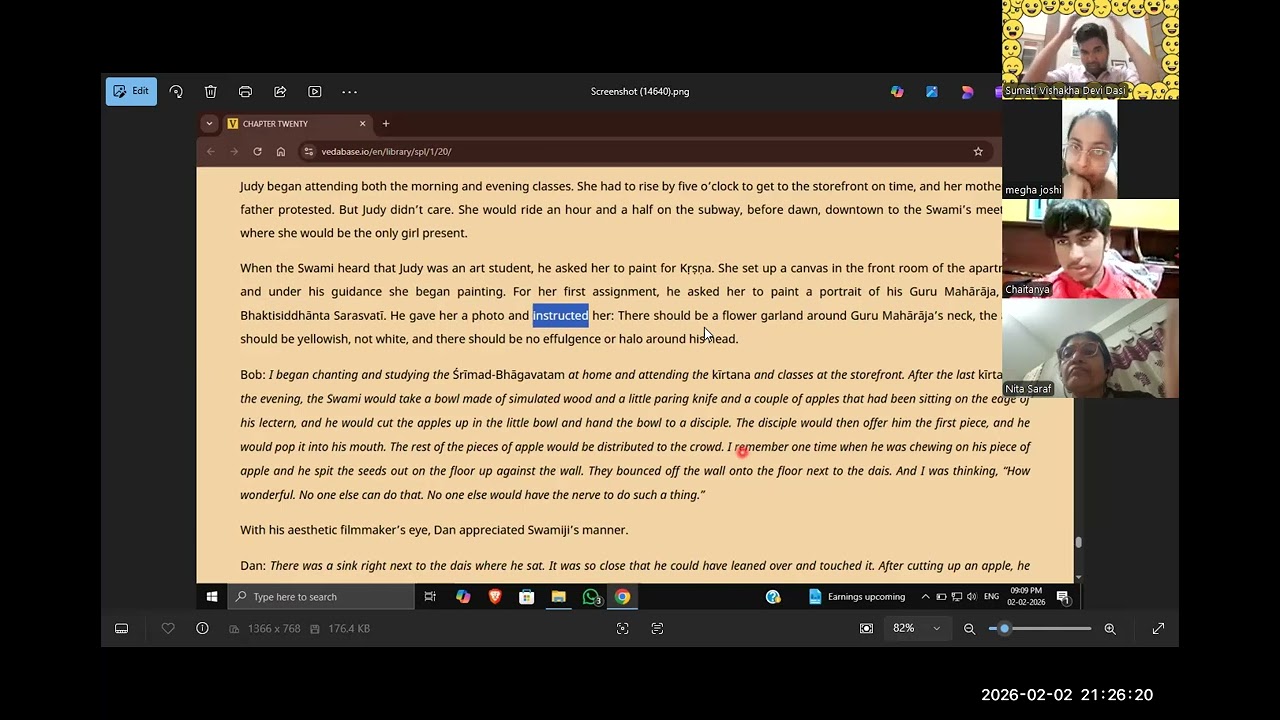The image size is (1280, 720).
Task: Click the file name Screenshot (14640).png
Action: 640,92
